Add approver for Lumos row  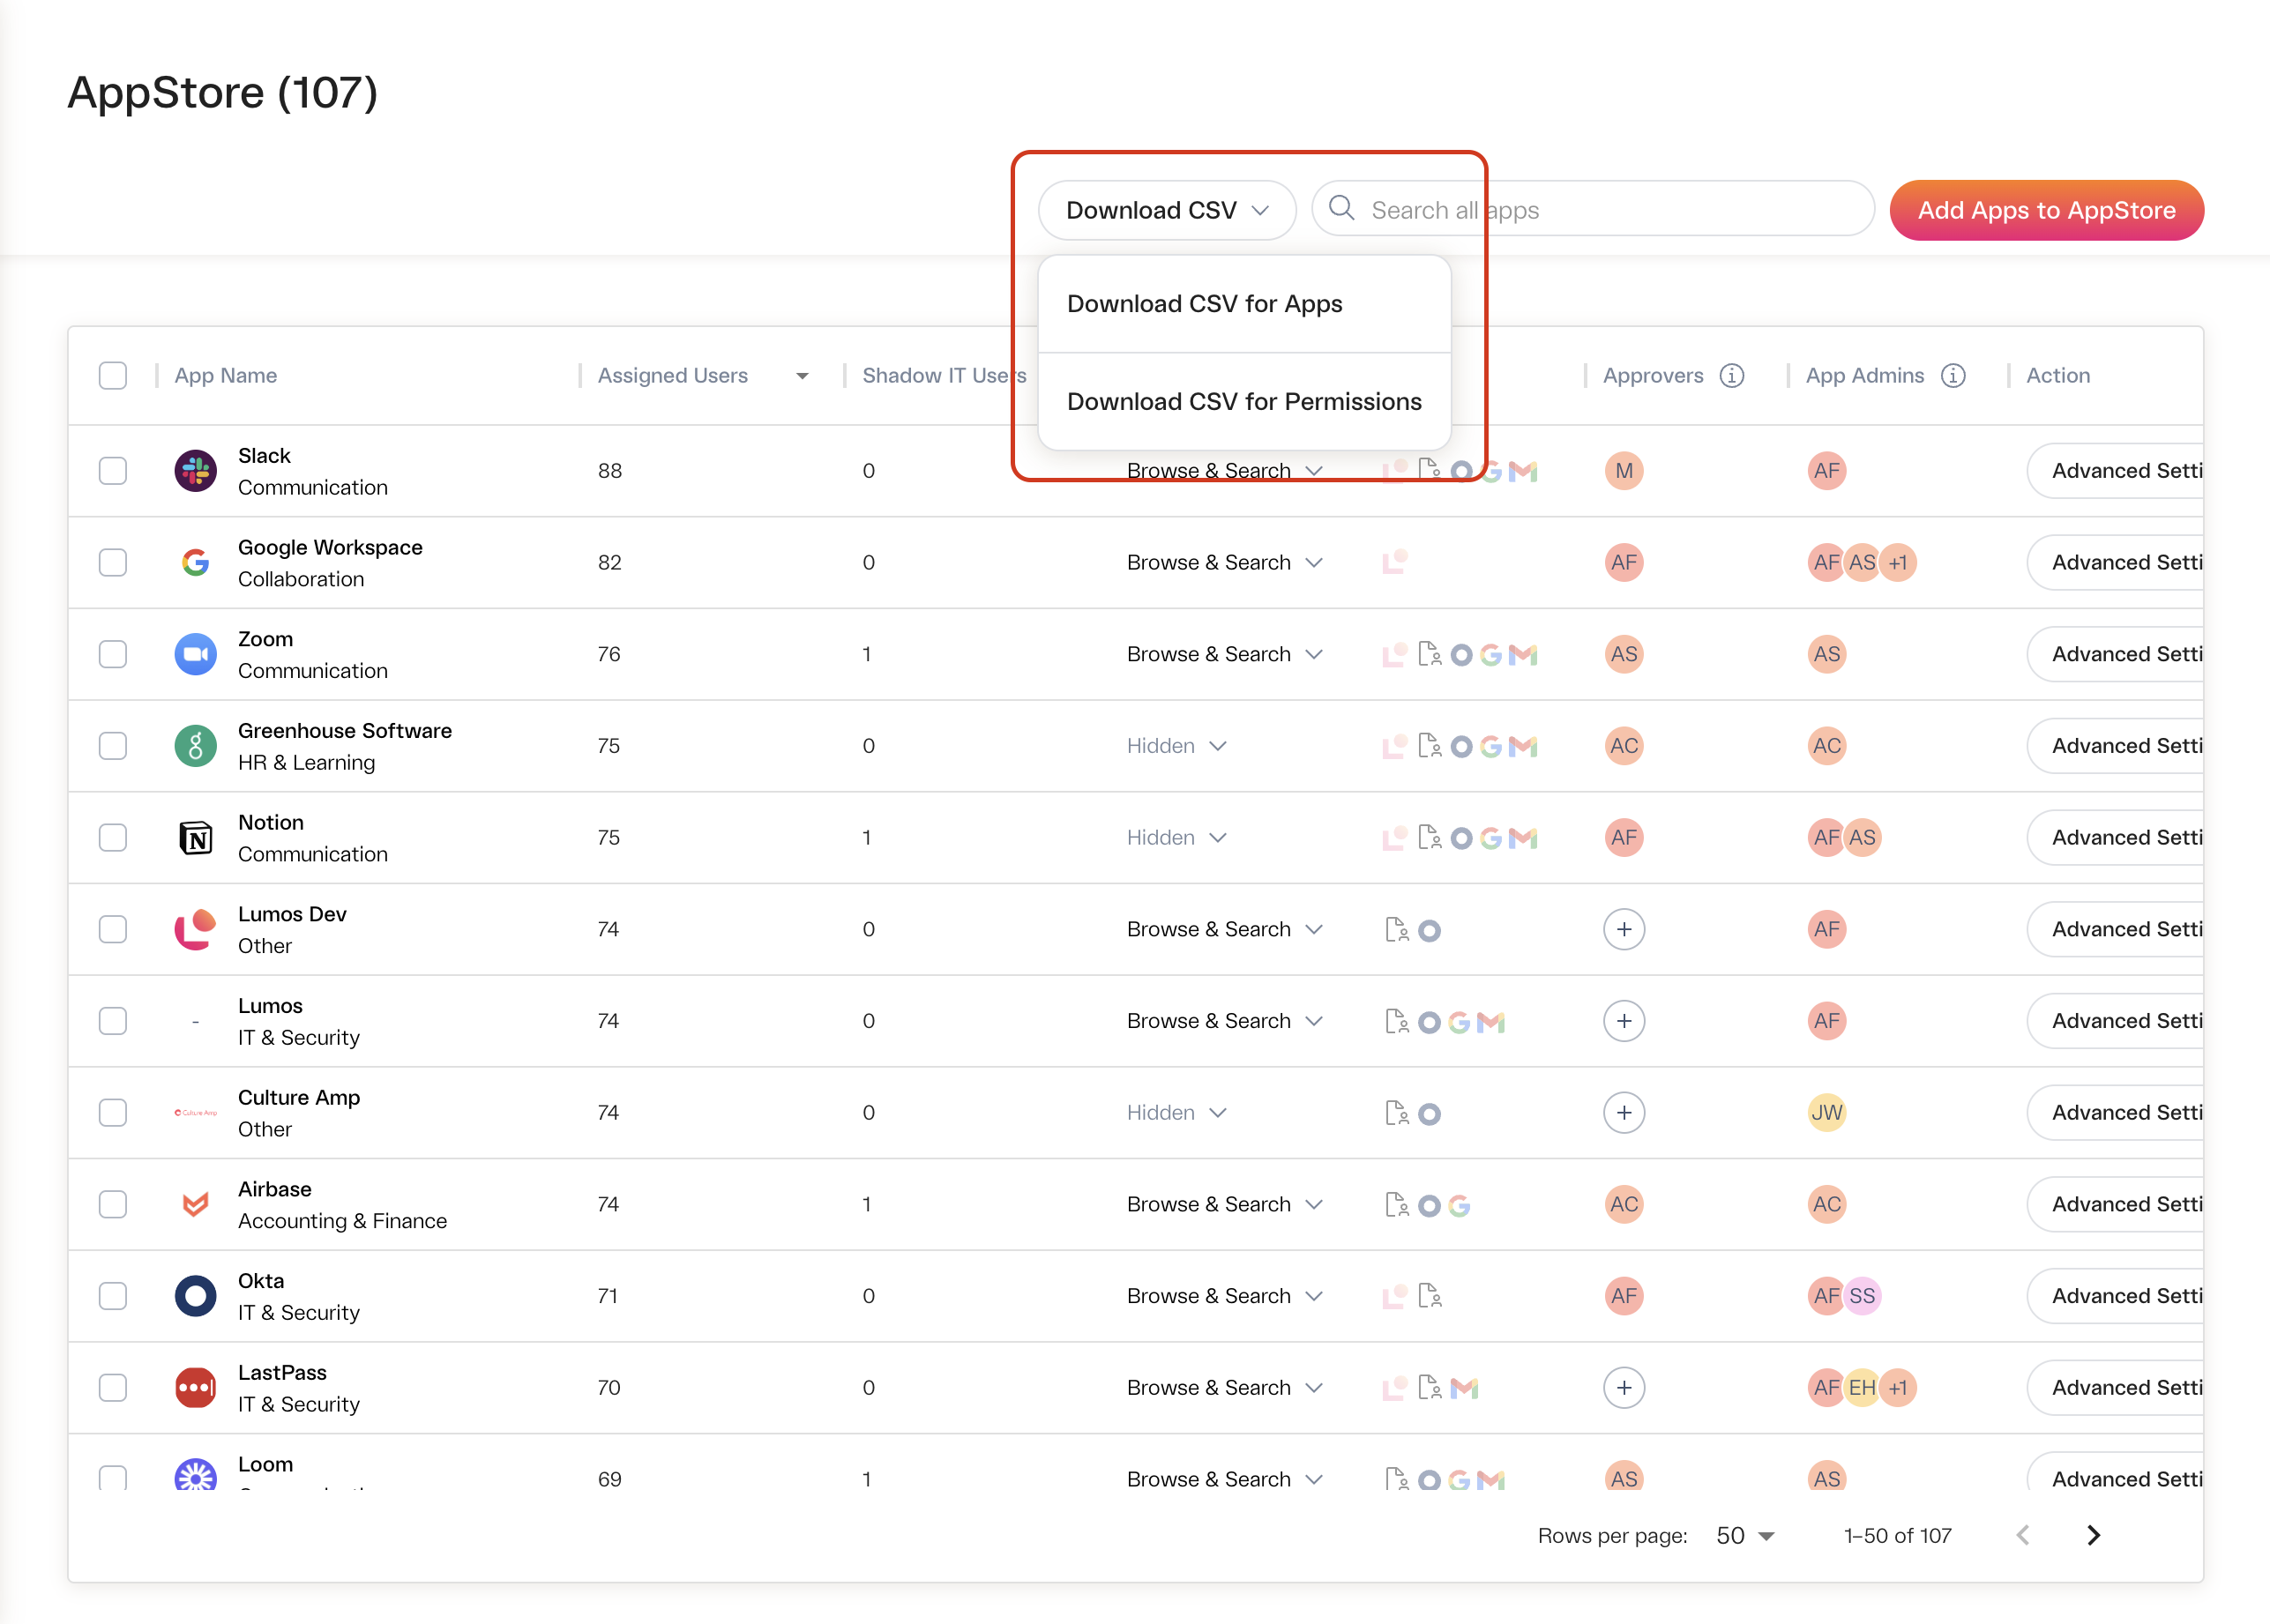coord(1624,1021)
